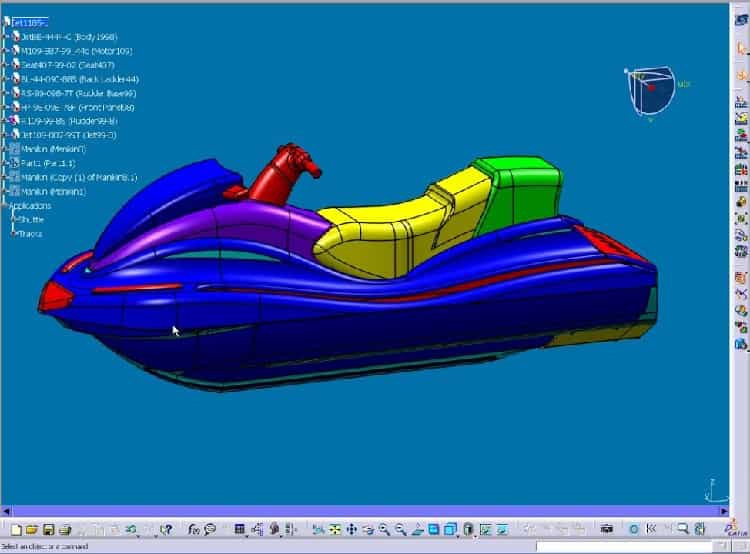Click the Print icon in bottom toolbar
This screenshot has width=750, height=554.
tap(64, 529)
